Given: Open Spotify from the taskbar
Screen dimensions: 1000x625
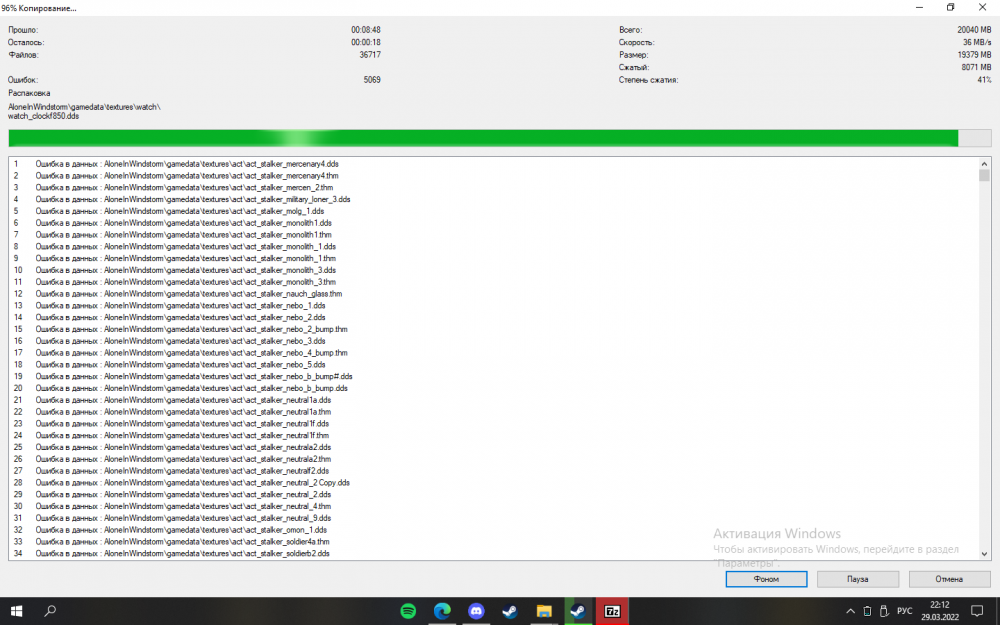Looking at the screenshot, I should click(x=408, y=611).
